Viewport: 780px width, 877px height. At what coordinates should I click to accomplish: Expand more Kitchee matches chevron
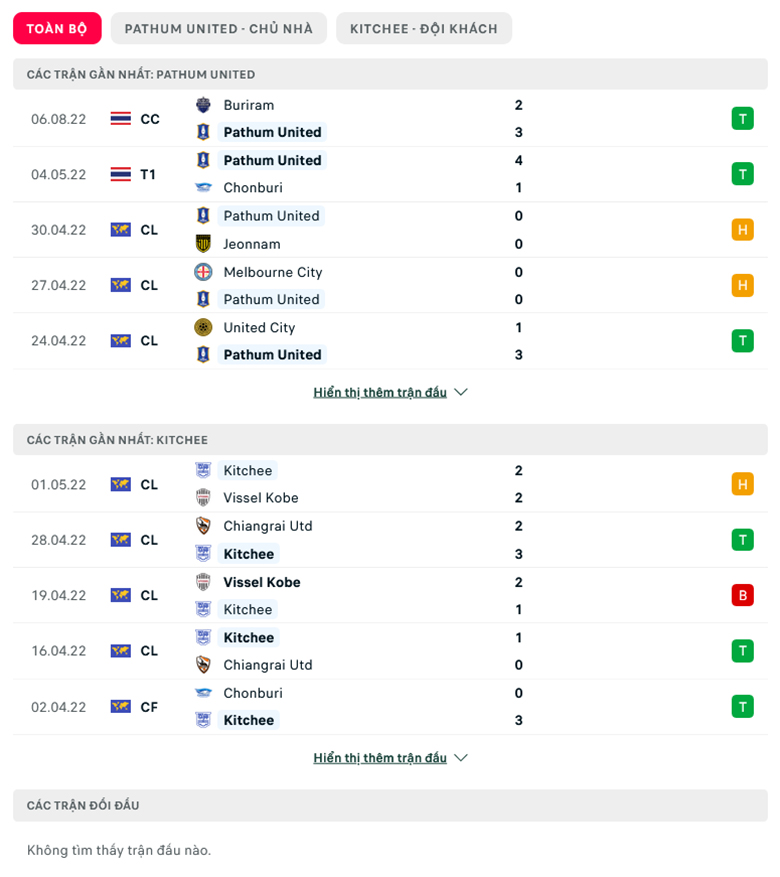[x=461, y=758]
